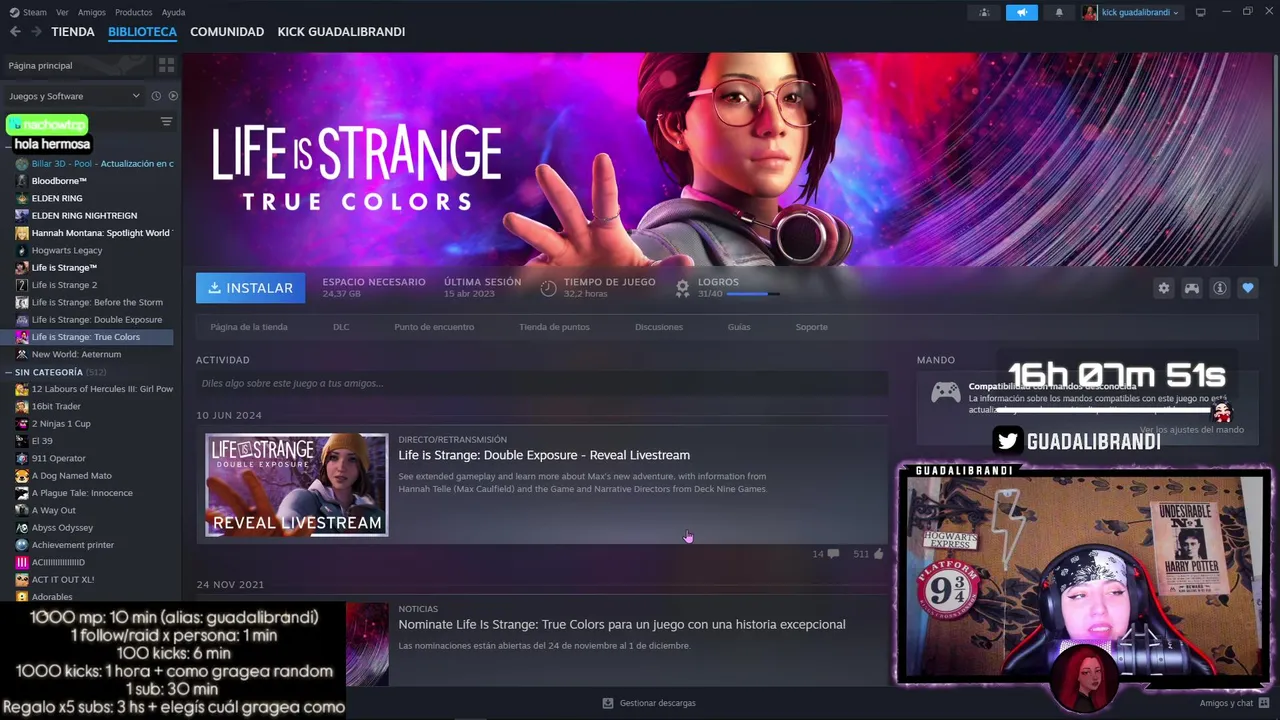Click the achievements Logros gear icon
The width and height of the screenshot is (1280, 720).
(x=682, y=288)
